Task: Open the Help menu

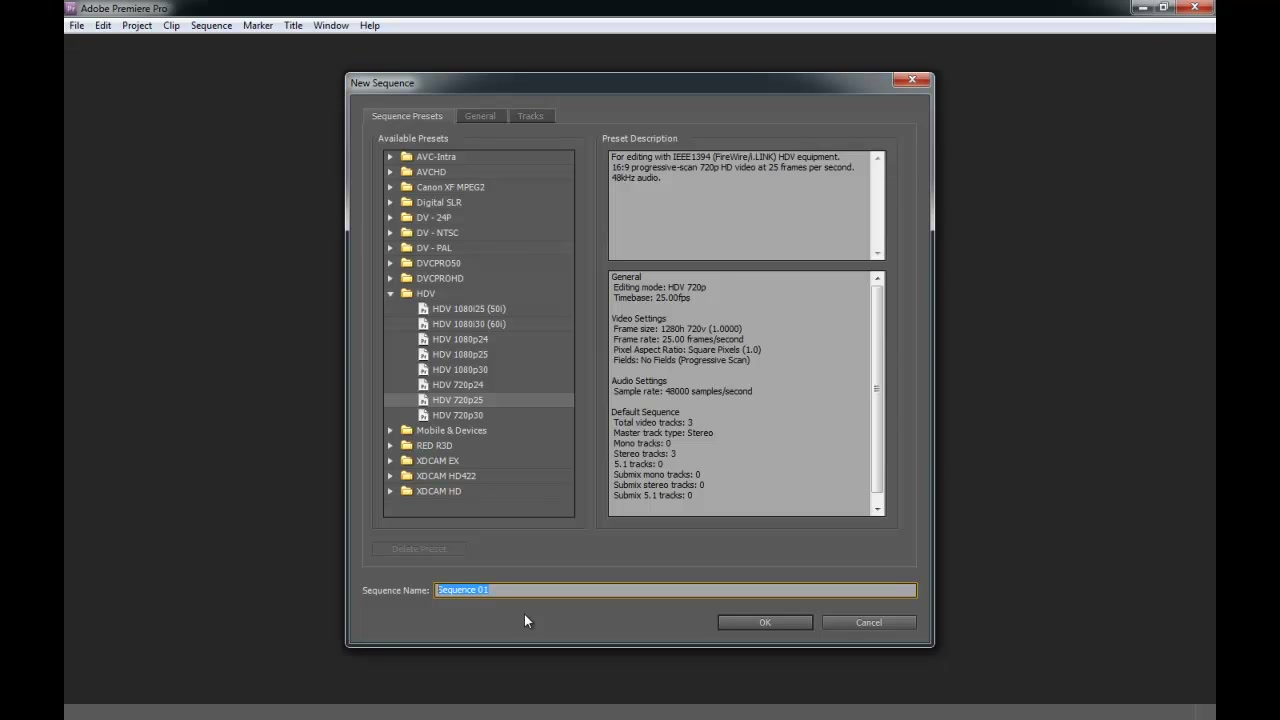Action: tap(370, 25)
